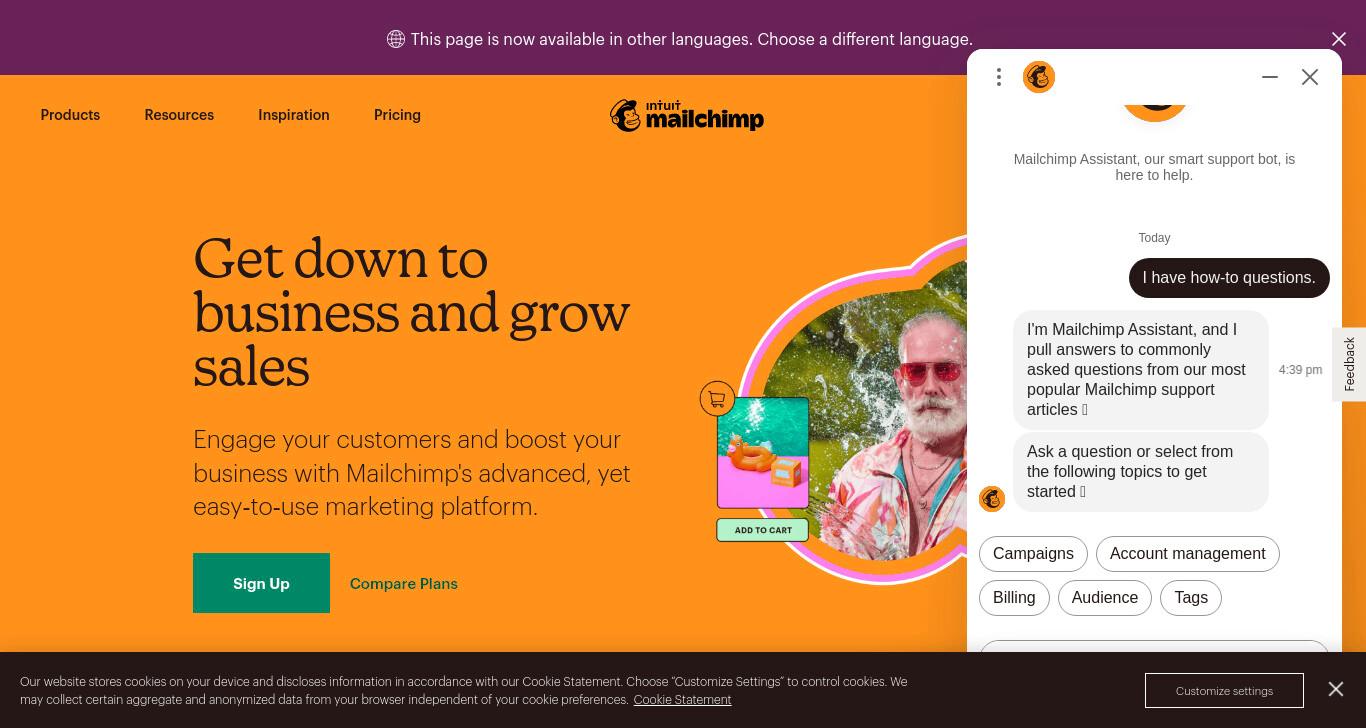Image resolution: width=1366 pixels, height=728 pixels.
Task: Click the Intuit Mailchimp logo
Action: tap(687, 116)
